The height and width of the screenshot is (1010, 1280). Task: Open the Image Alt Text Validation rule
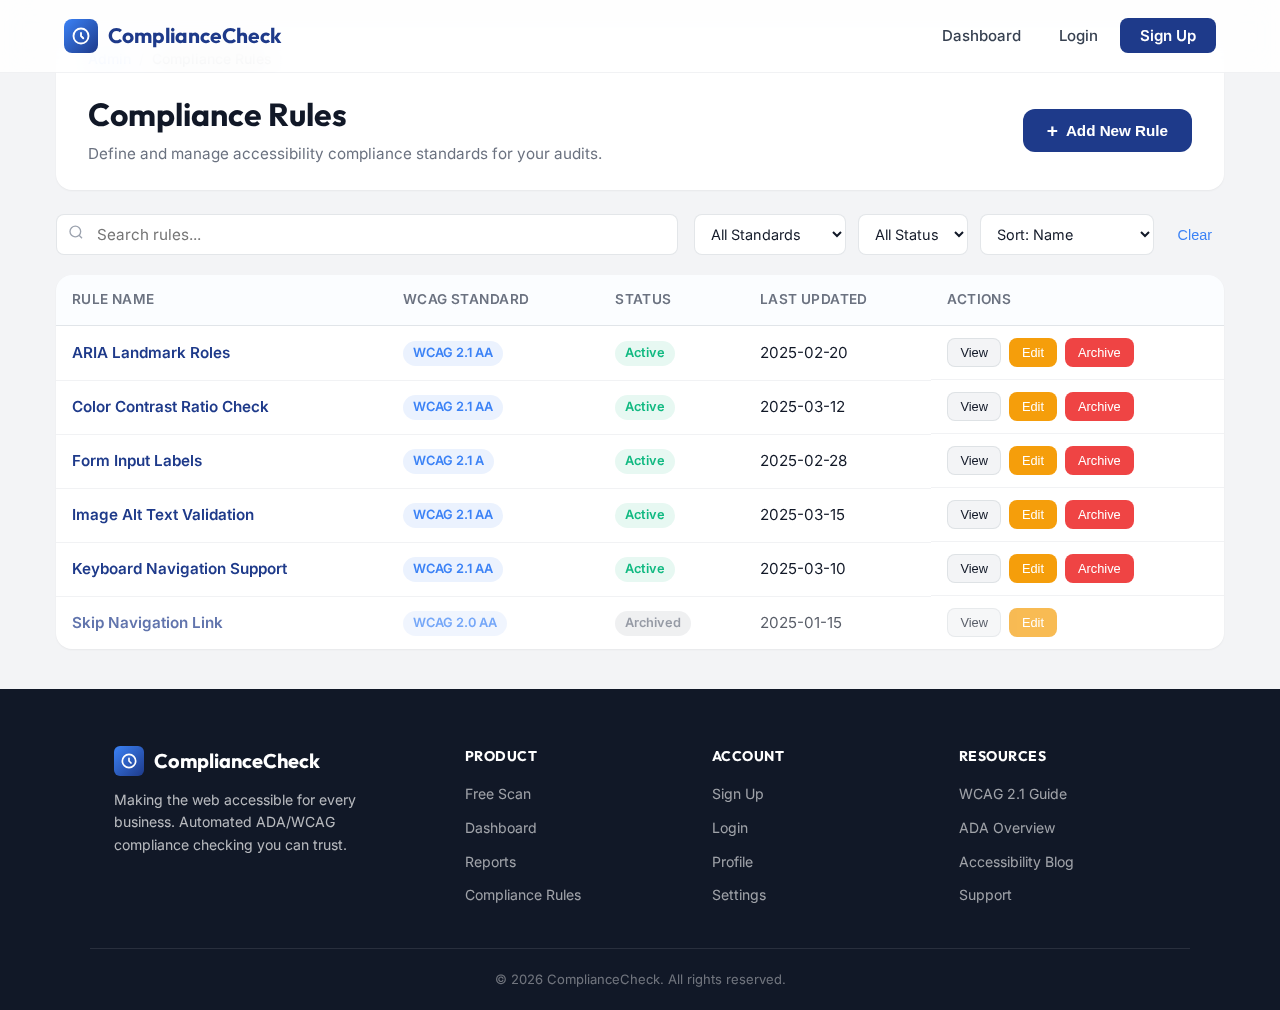163,515
